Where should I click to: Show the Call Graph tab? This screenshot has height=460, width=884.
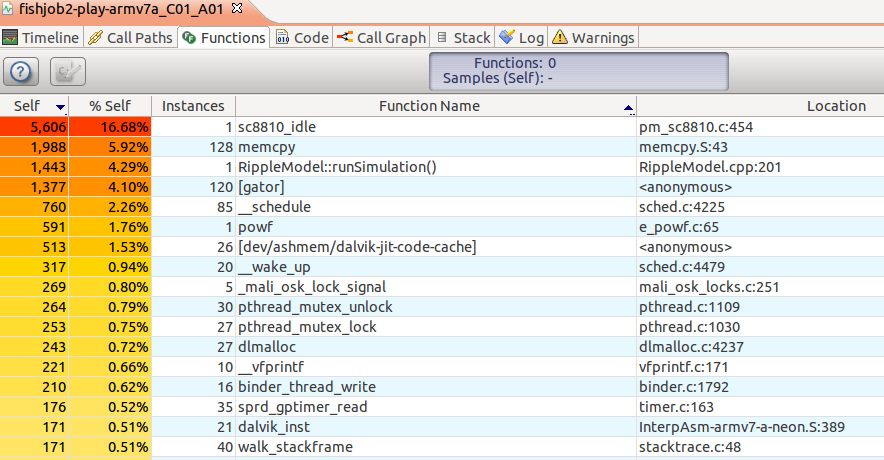click(381, 38)
